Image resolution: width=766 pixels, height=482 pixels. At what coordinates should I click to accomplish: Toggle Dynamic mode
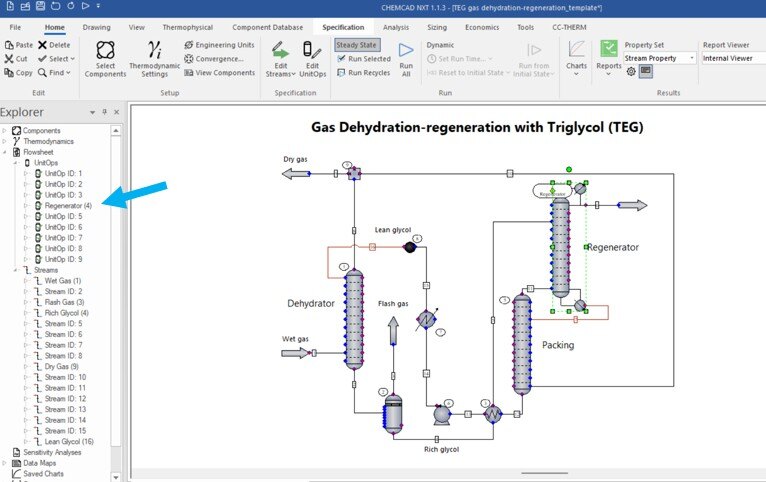[440, 45]
